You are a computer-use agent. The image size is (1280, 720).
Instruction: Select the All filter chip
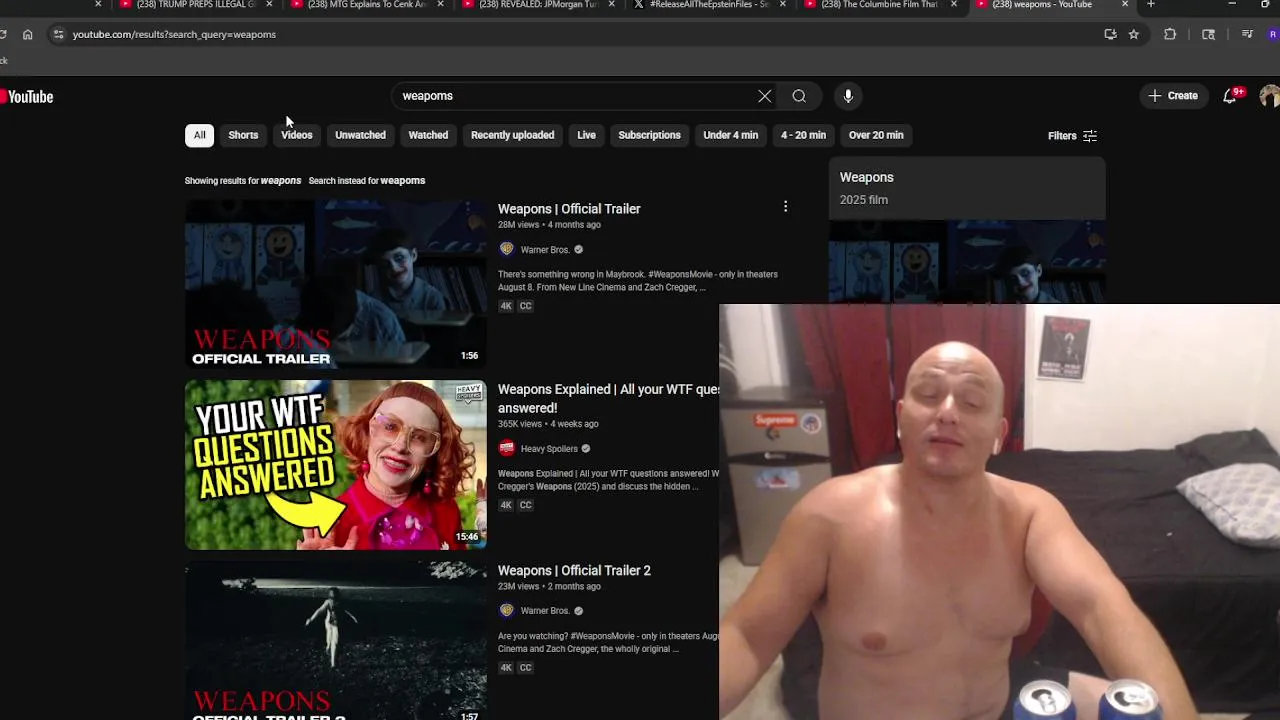coord(199,135)
